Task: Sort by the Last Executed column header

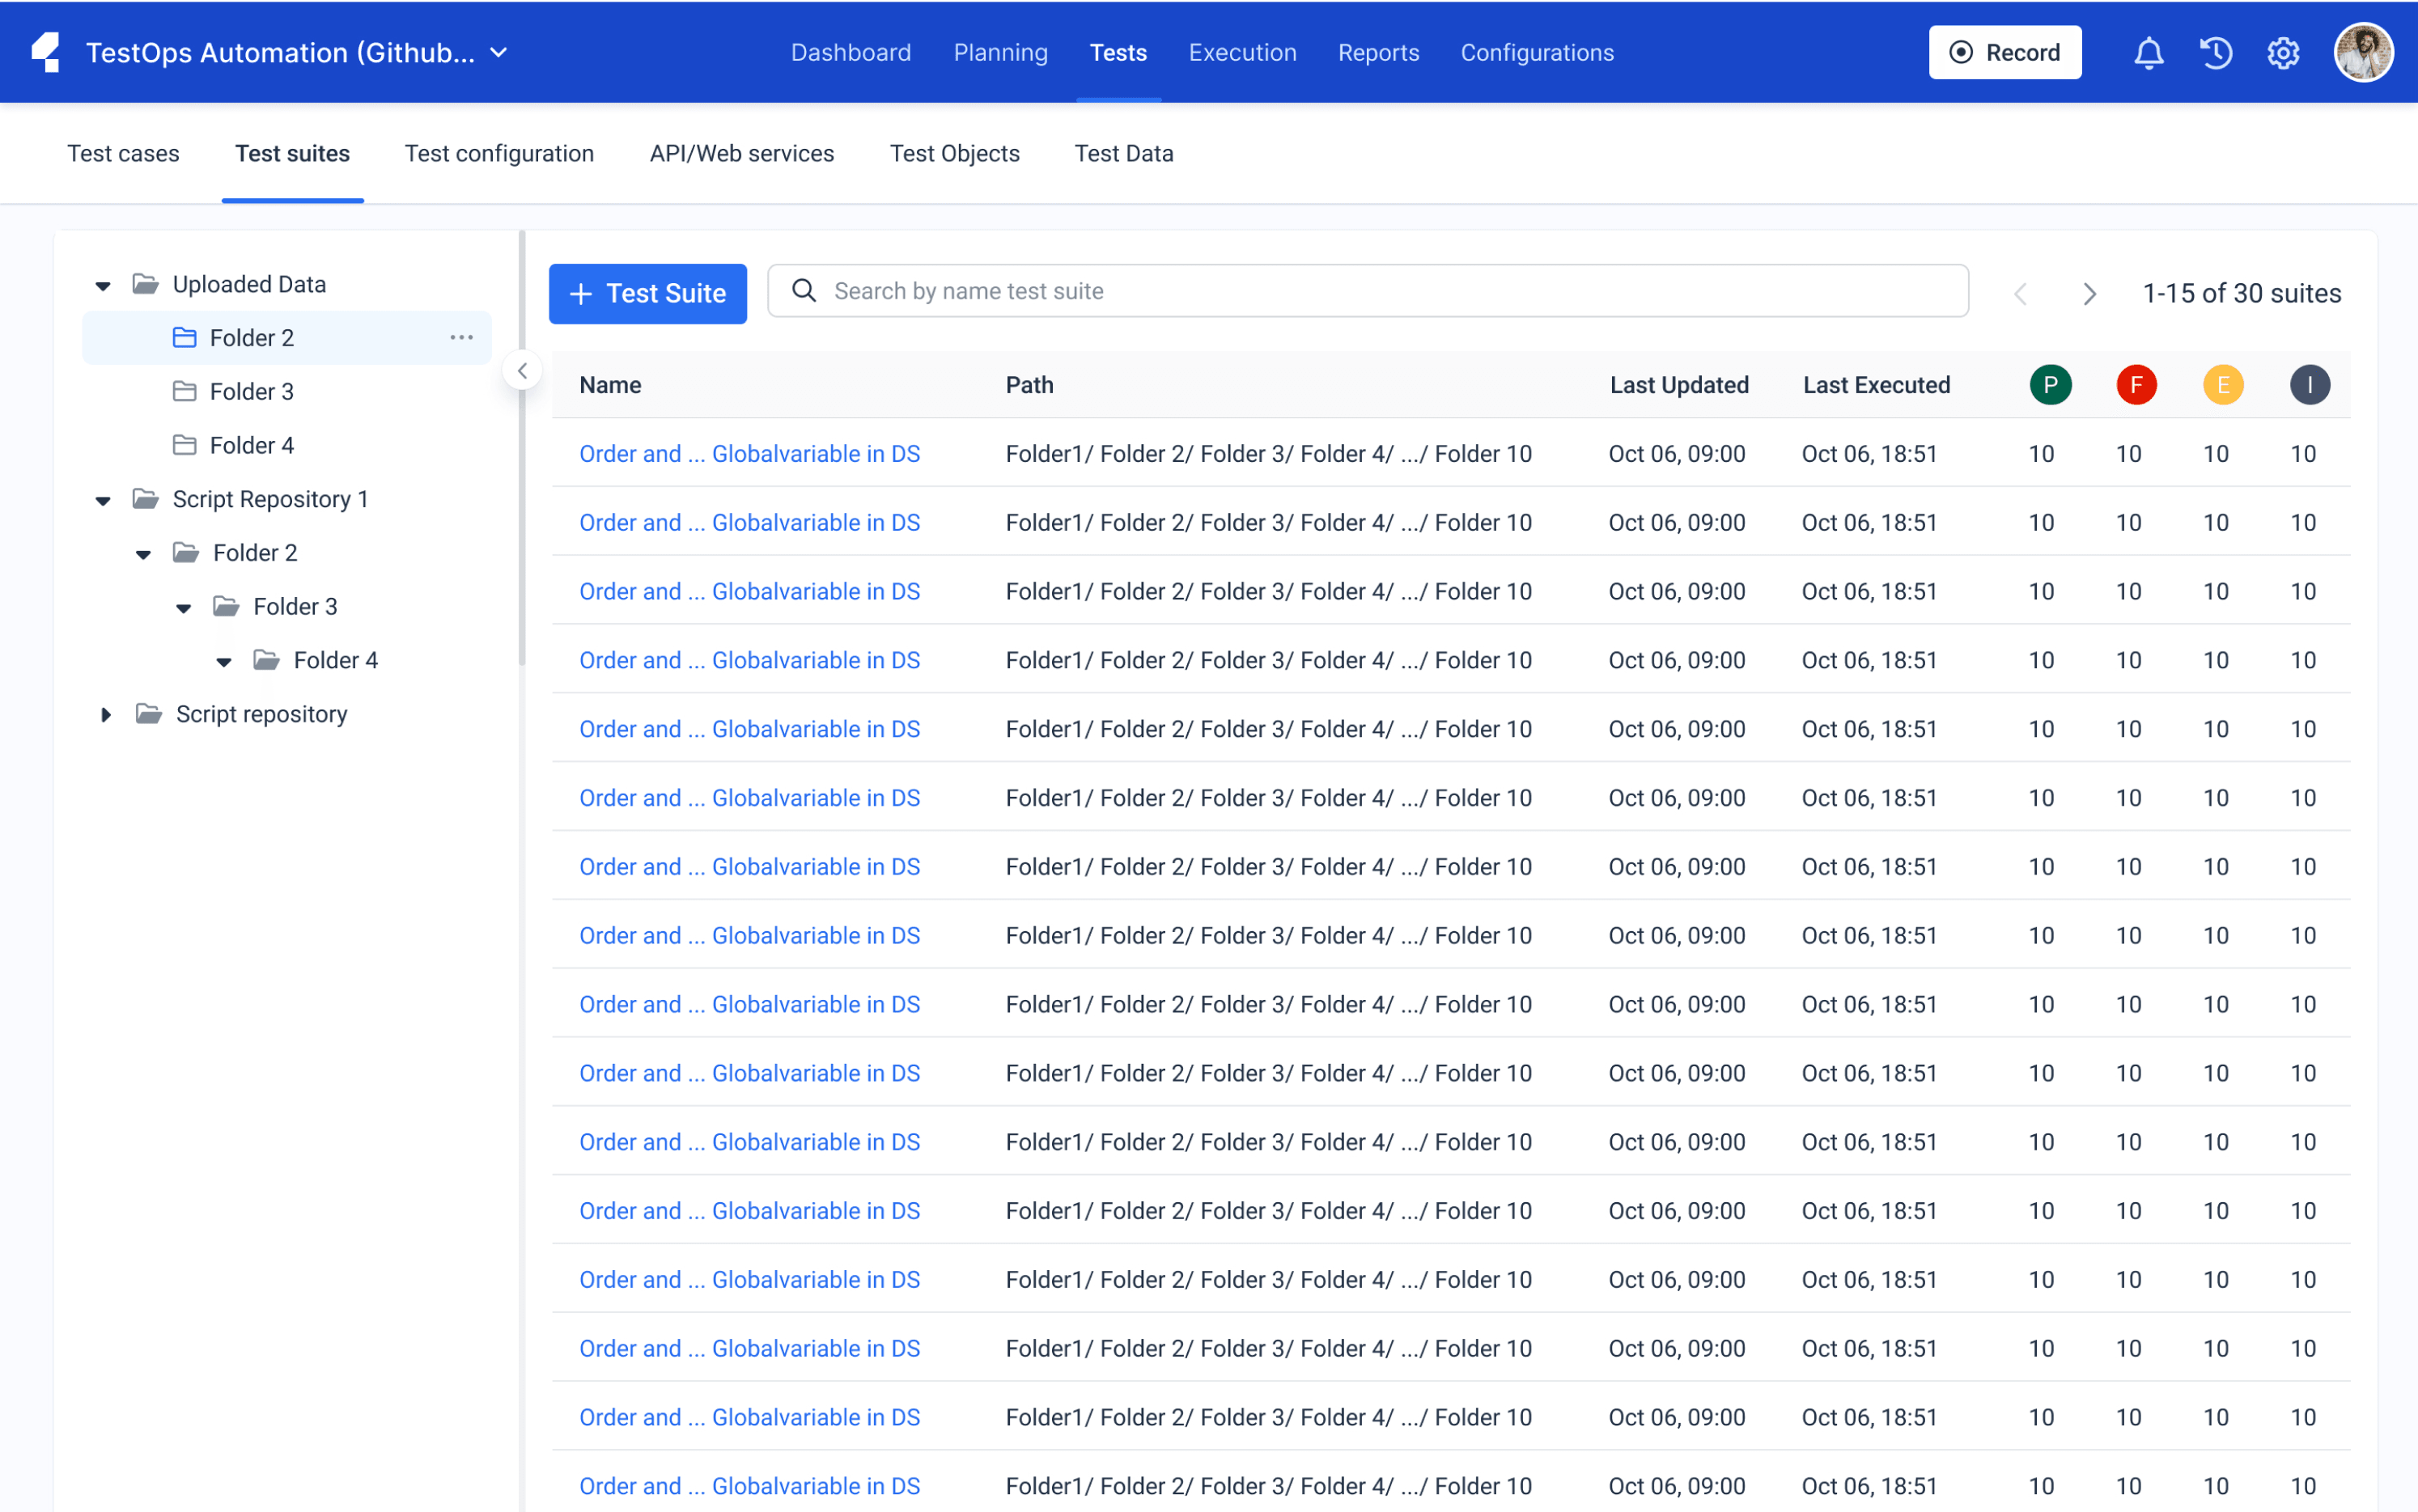Action: [1876, 385]
